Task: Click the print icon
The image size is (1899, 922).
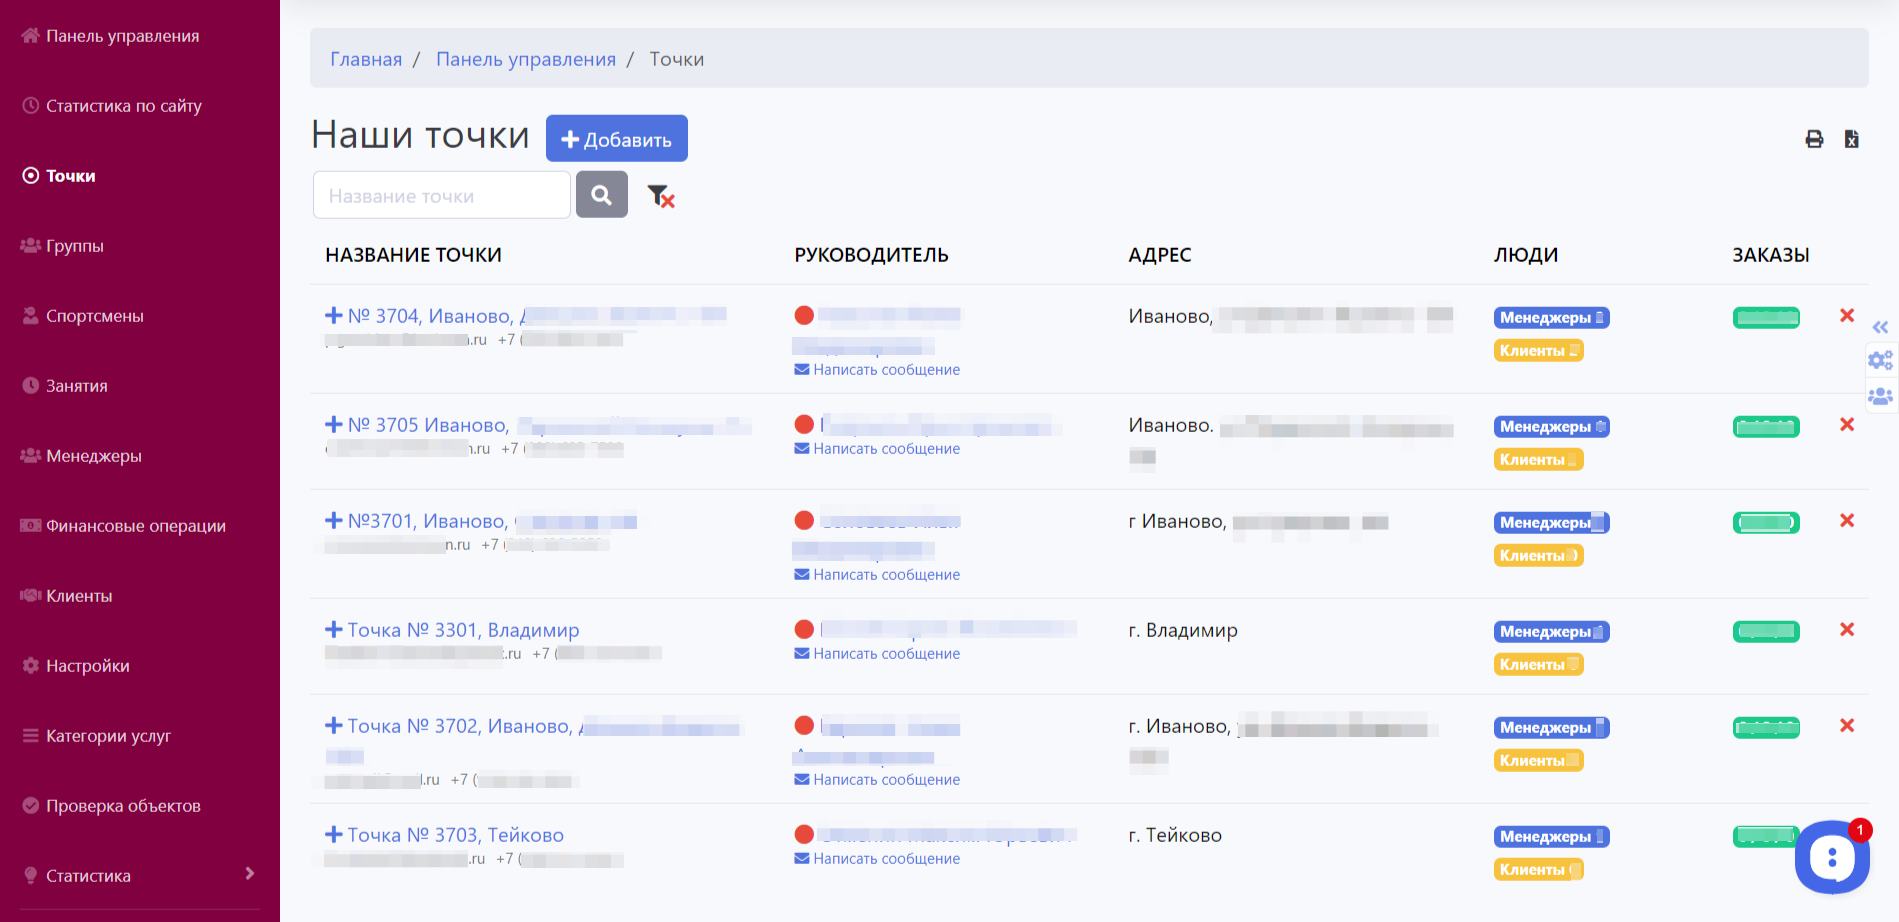Action: pos(1814,139)
